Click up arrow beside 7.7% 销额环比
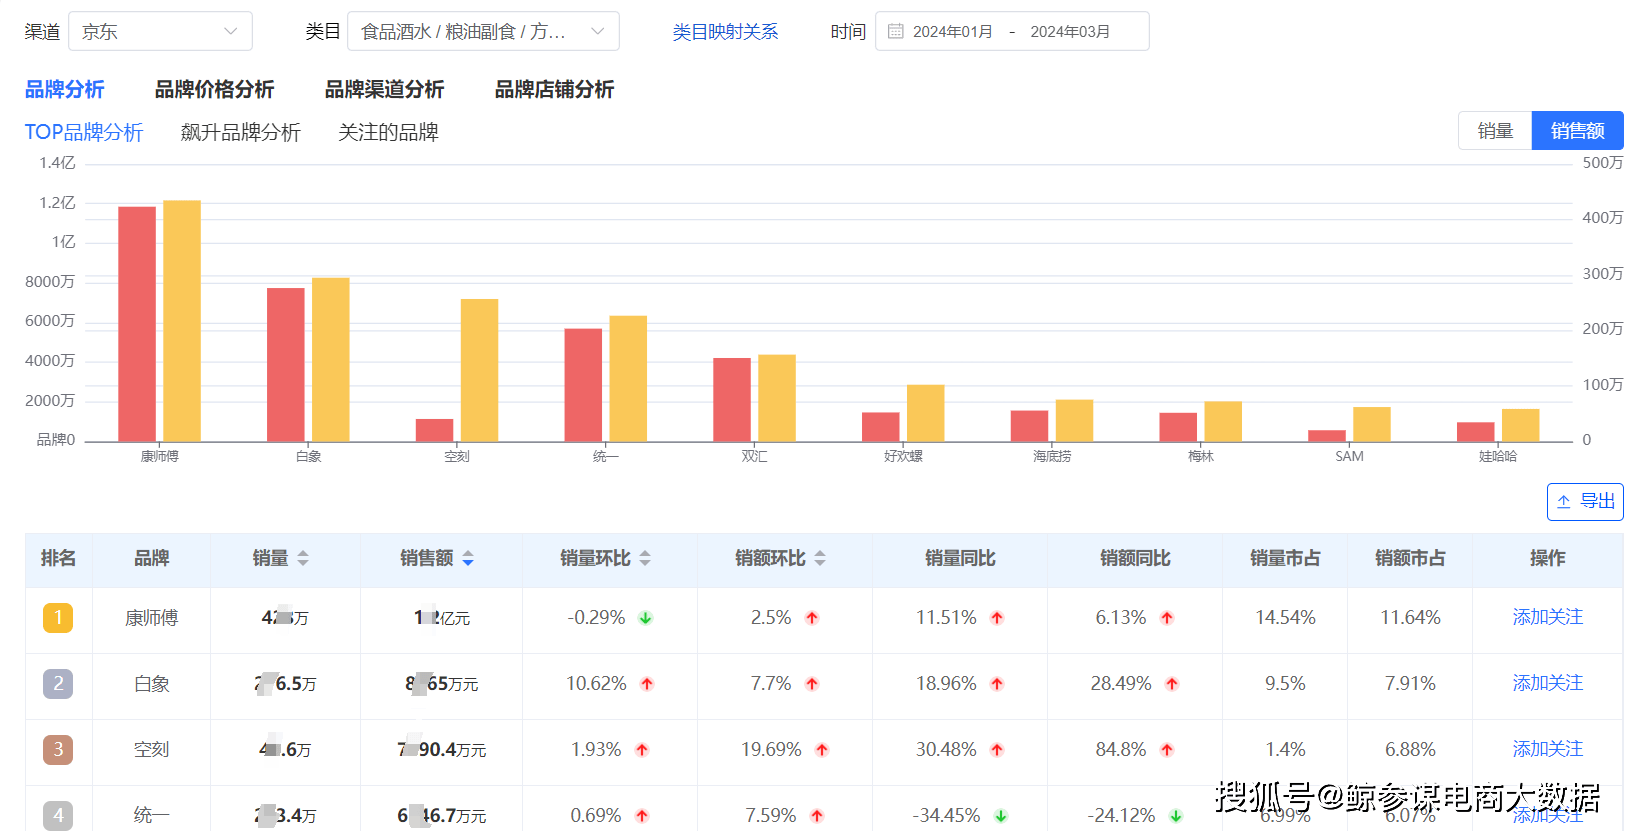1639x831 pixels. [812, 684]
